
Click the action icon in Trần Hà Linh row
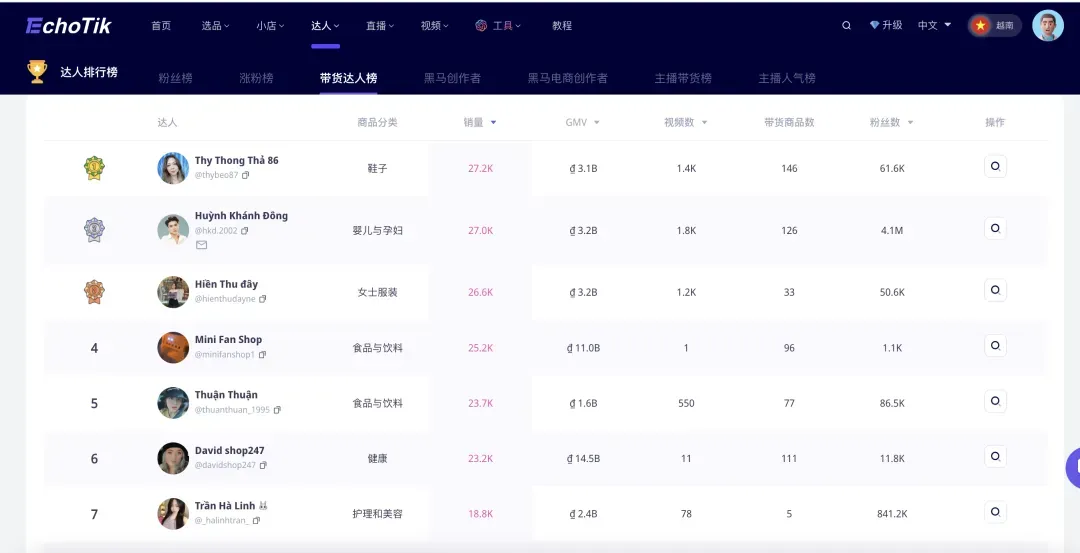point(994,512)
